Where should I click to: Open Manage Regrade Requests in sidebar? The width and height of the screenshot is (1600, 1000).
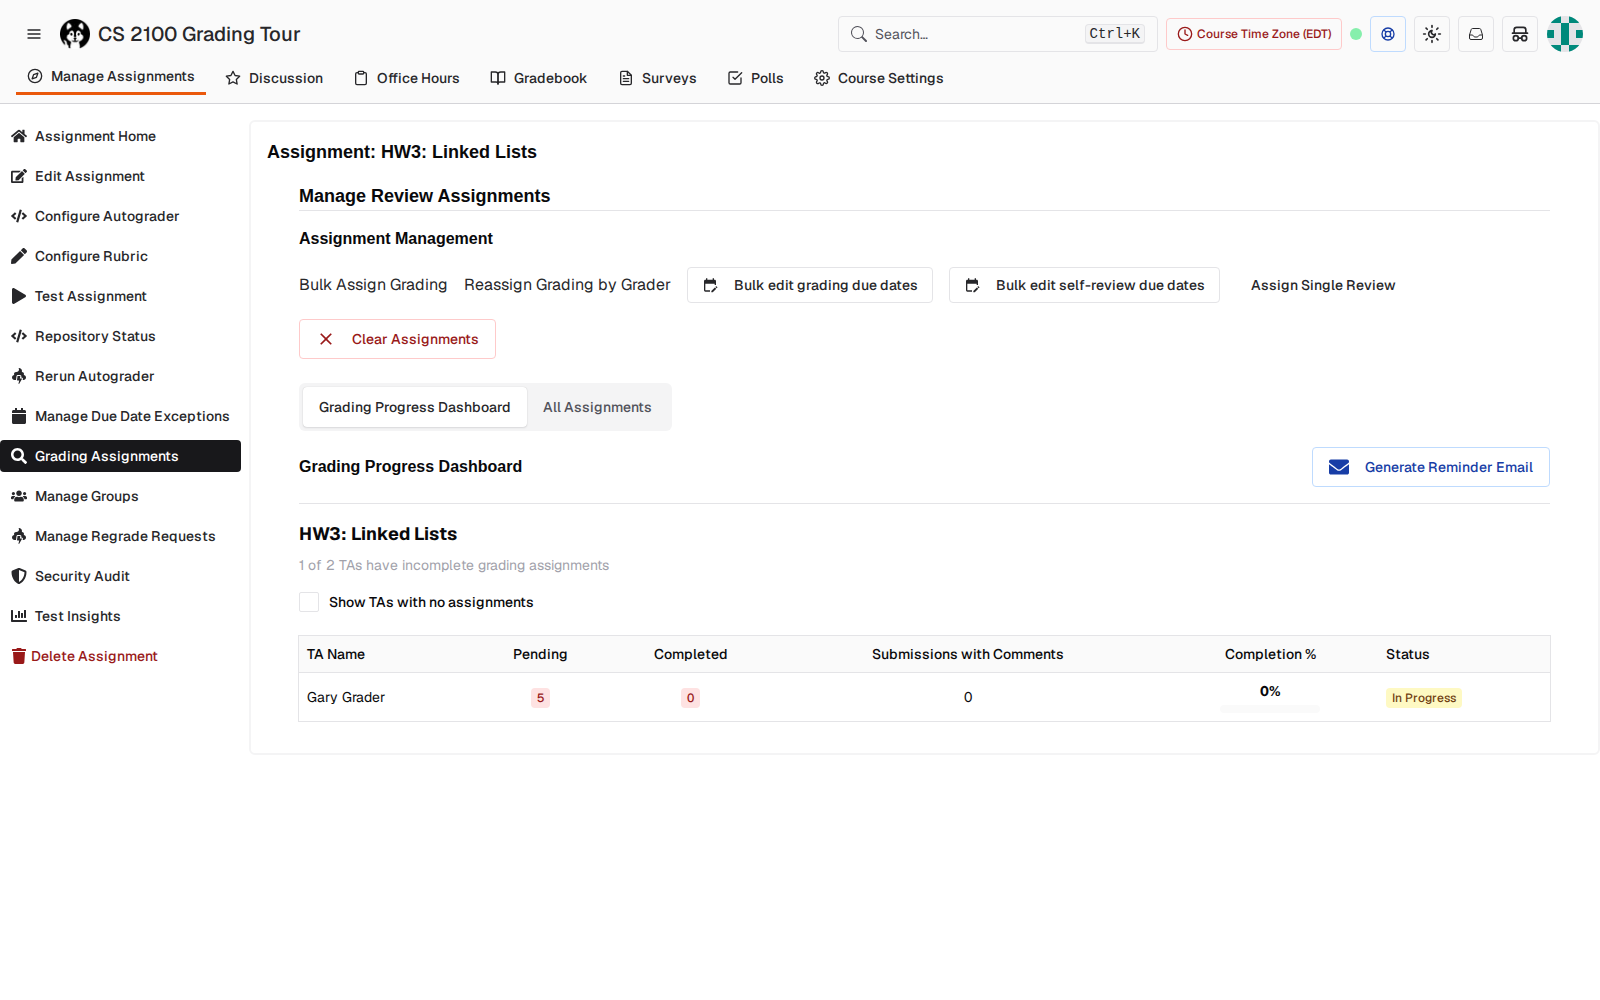pos(120,536)
